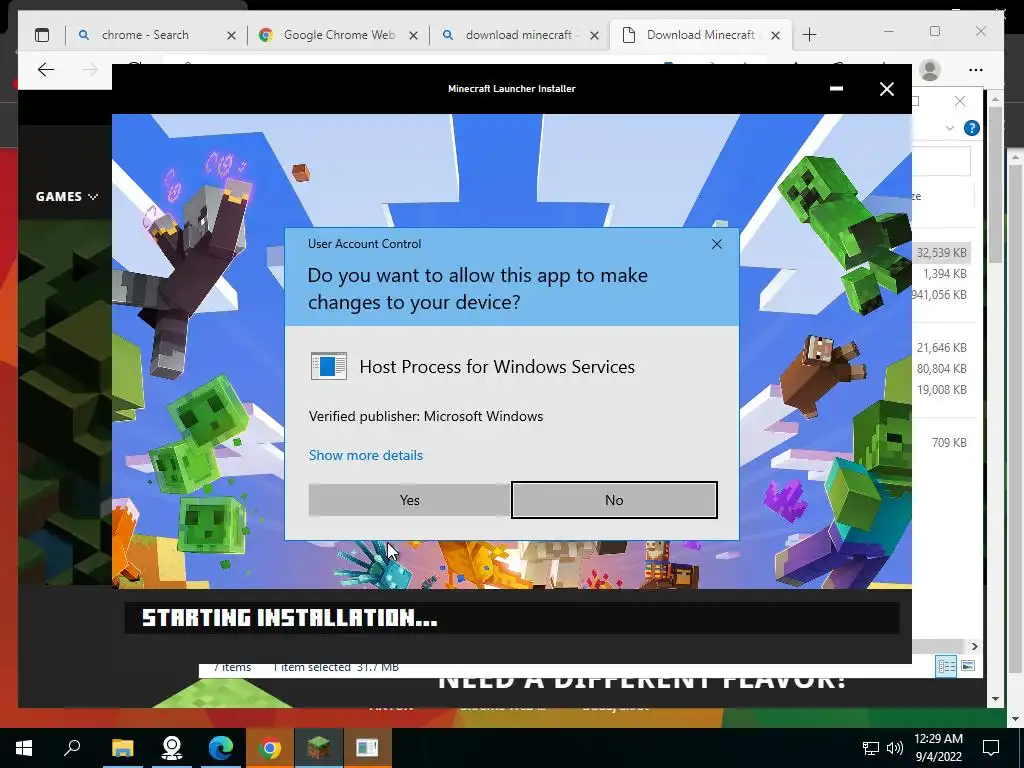Click Yes in the User Account Control dialog

tap(409, 500)
